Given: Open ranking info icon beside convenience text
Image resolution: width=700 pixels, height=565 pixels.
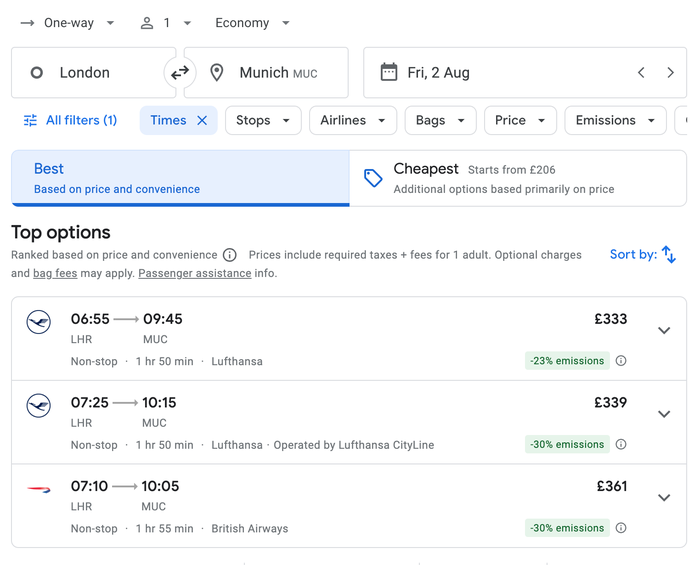Looking at the screenshot, I should (x=229, y=255).
